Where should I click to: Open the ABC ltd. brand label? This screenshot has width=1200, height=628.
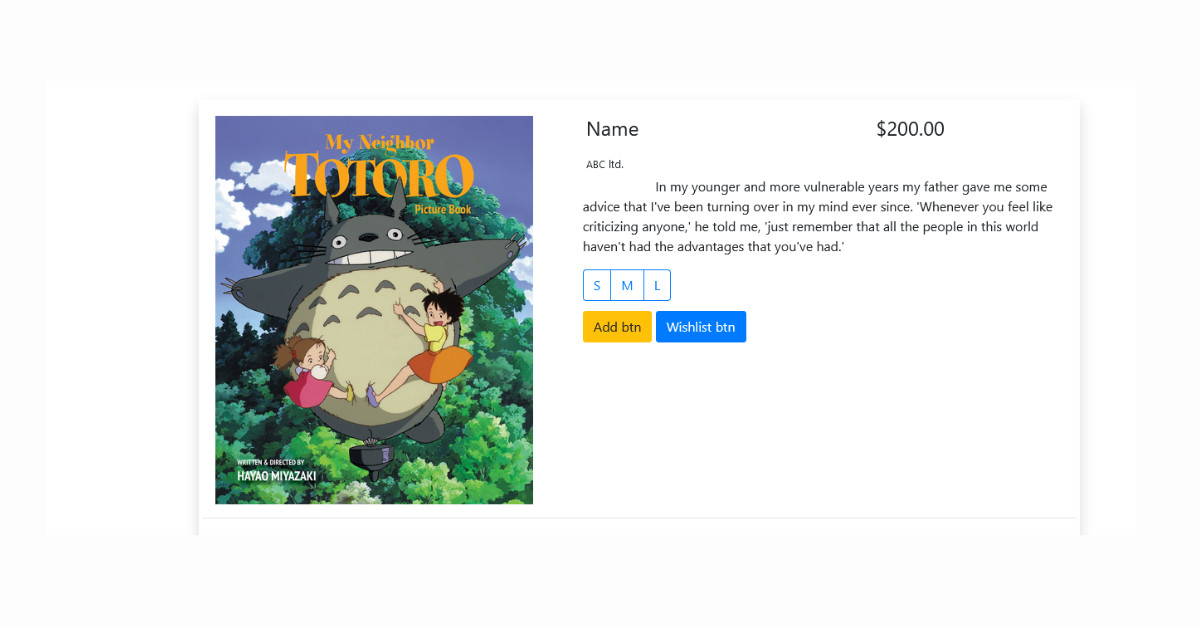click(x=605, y=164)
